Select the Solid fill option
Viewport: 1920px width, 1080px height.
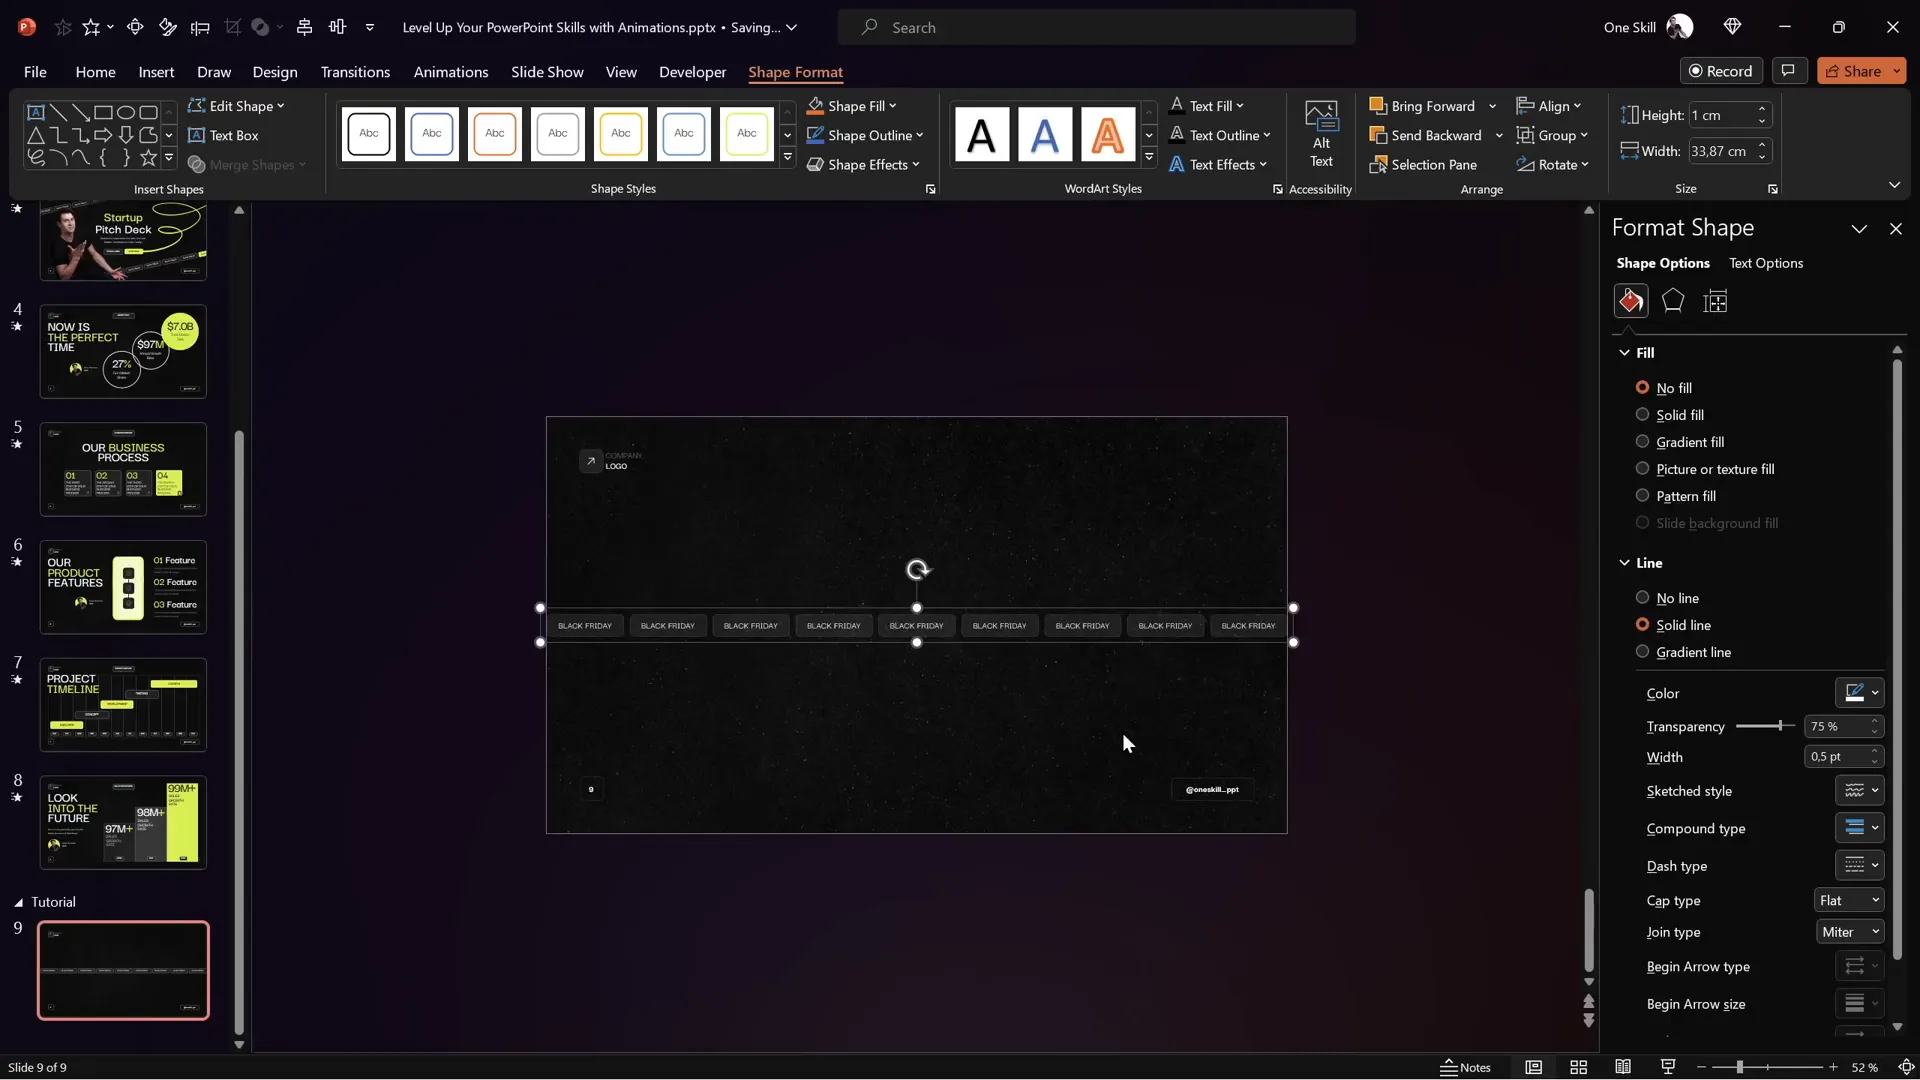pos(1642,414)
